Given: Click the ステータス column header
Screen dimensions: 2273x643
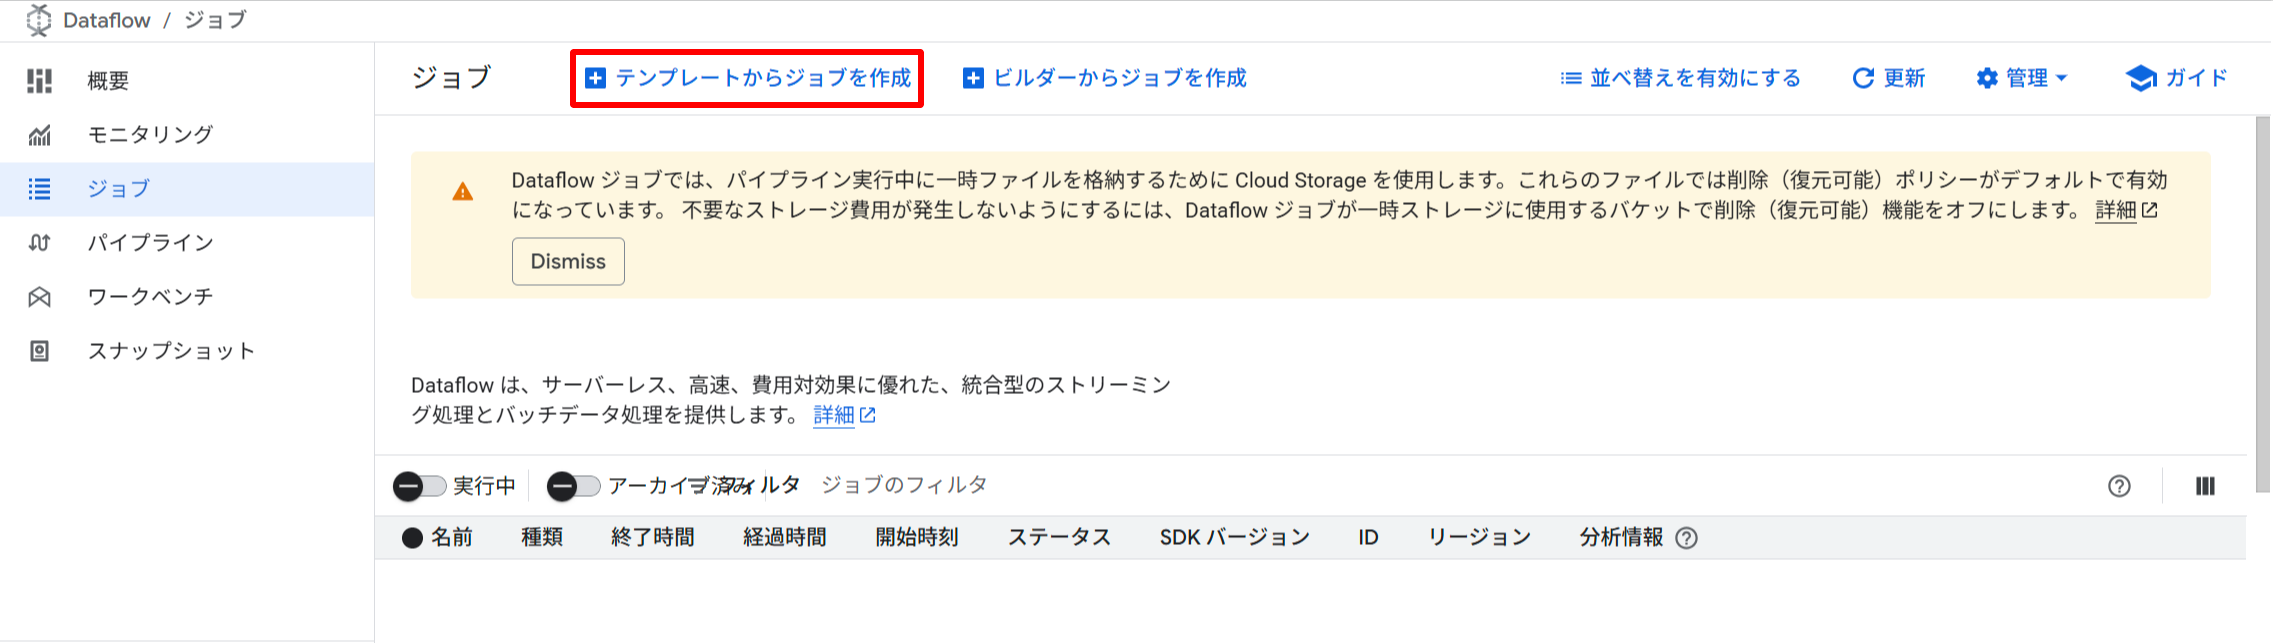Looking at the screenshot, I should [1059, 538].
